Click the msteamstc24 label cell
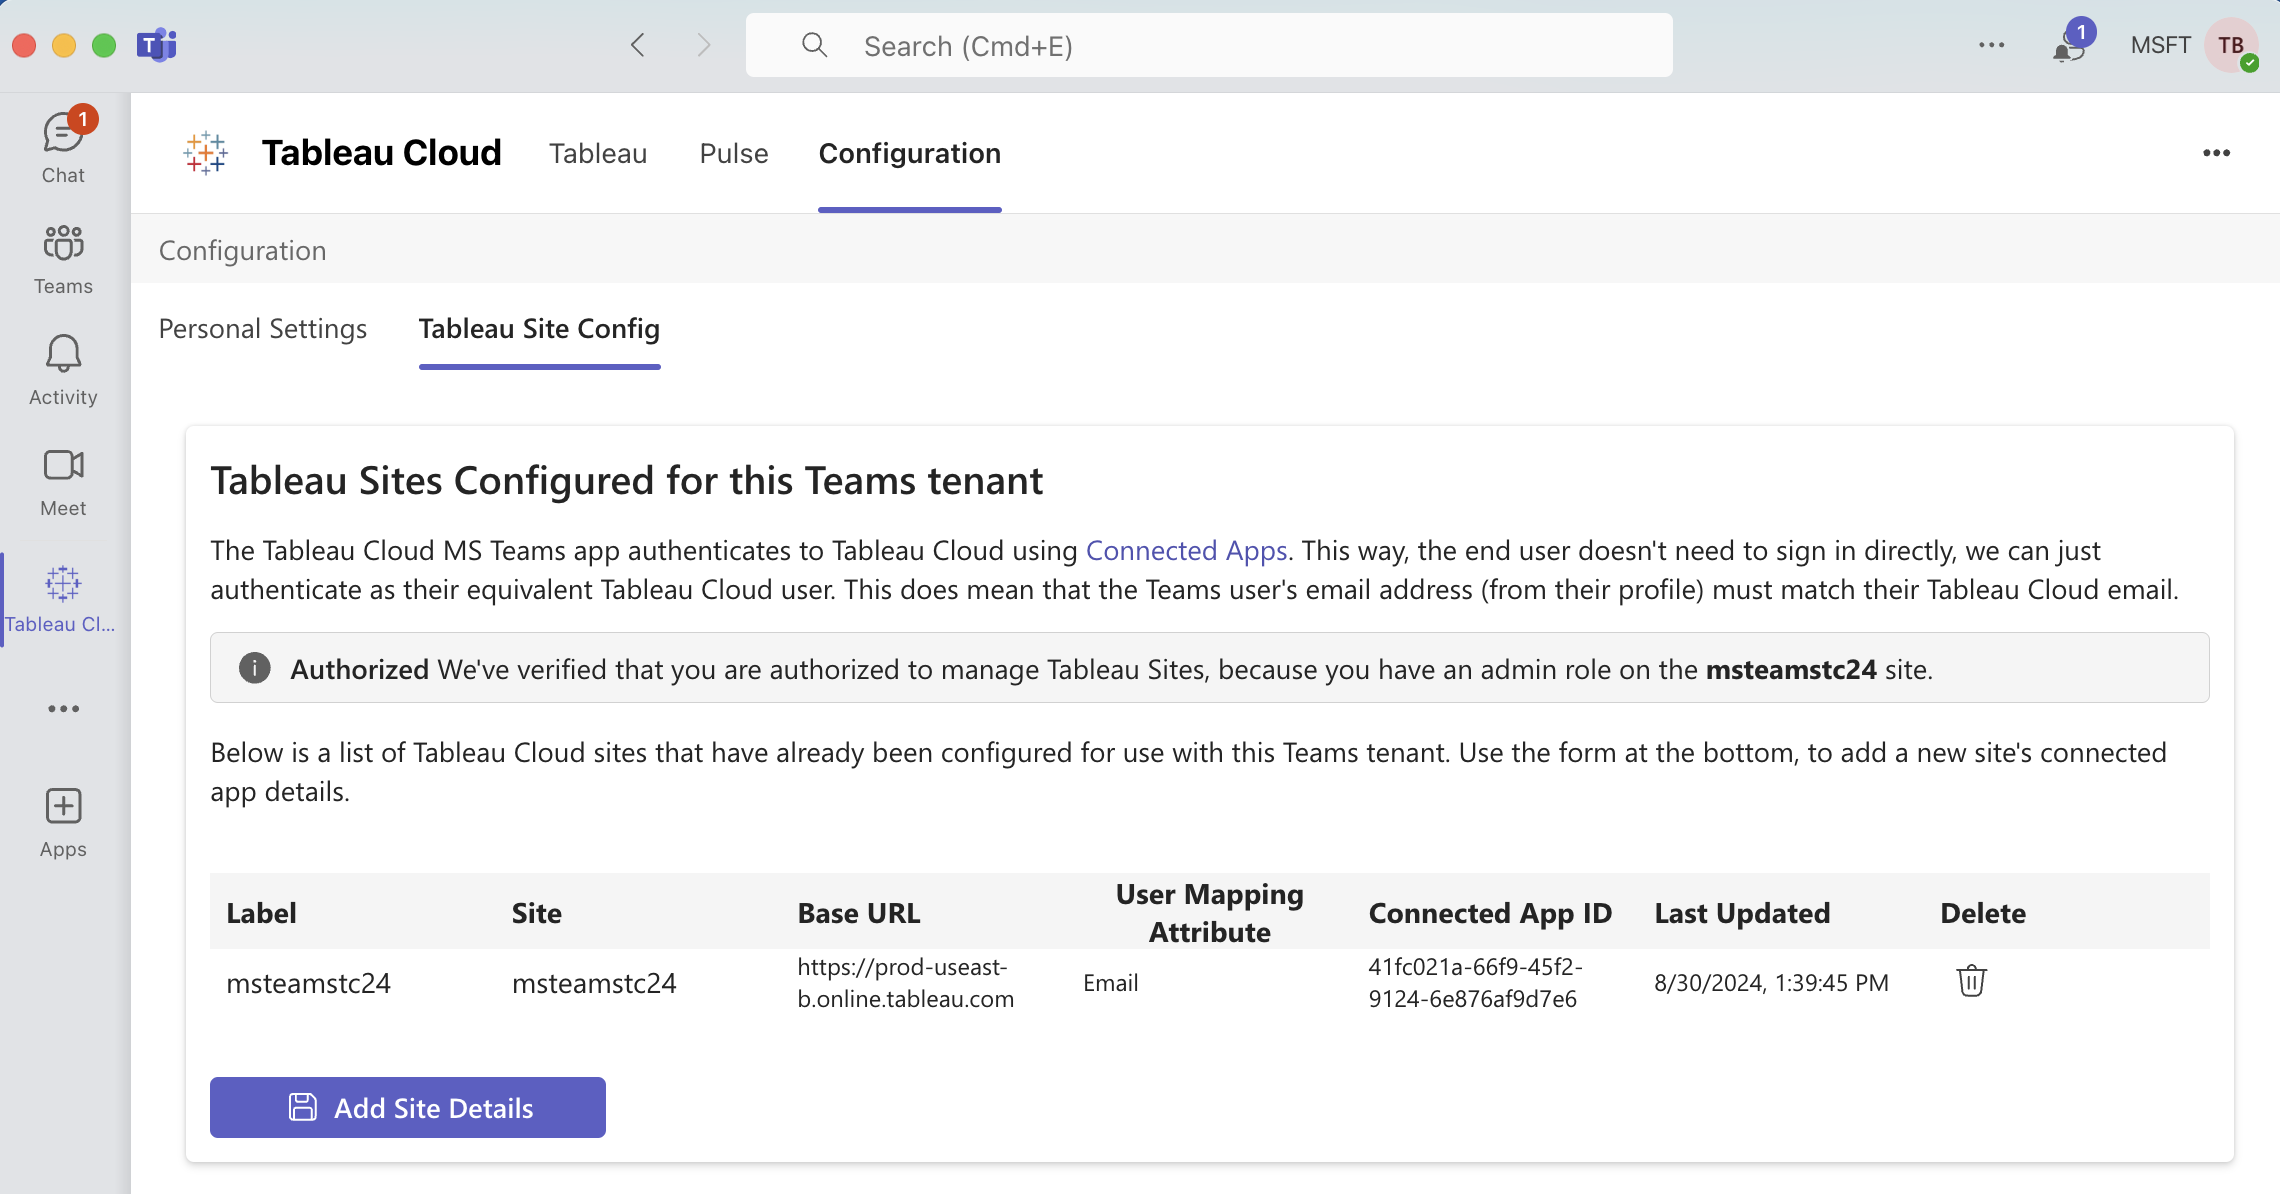Screen dimensions: 2280x1194 coord(308,983)
